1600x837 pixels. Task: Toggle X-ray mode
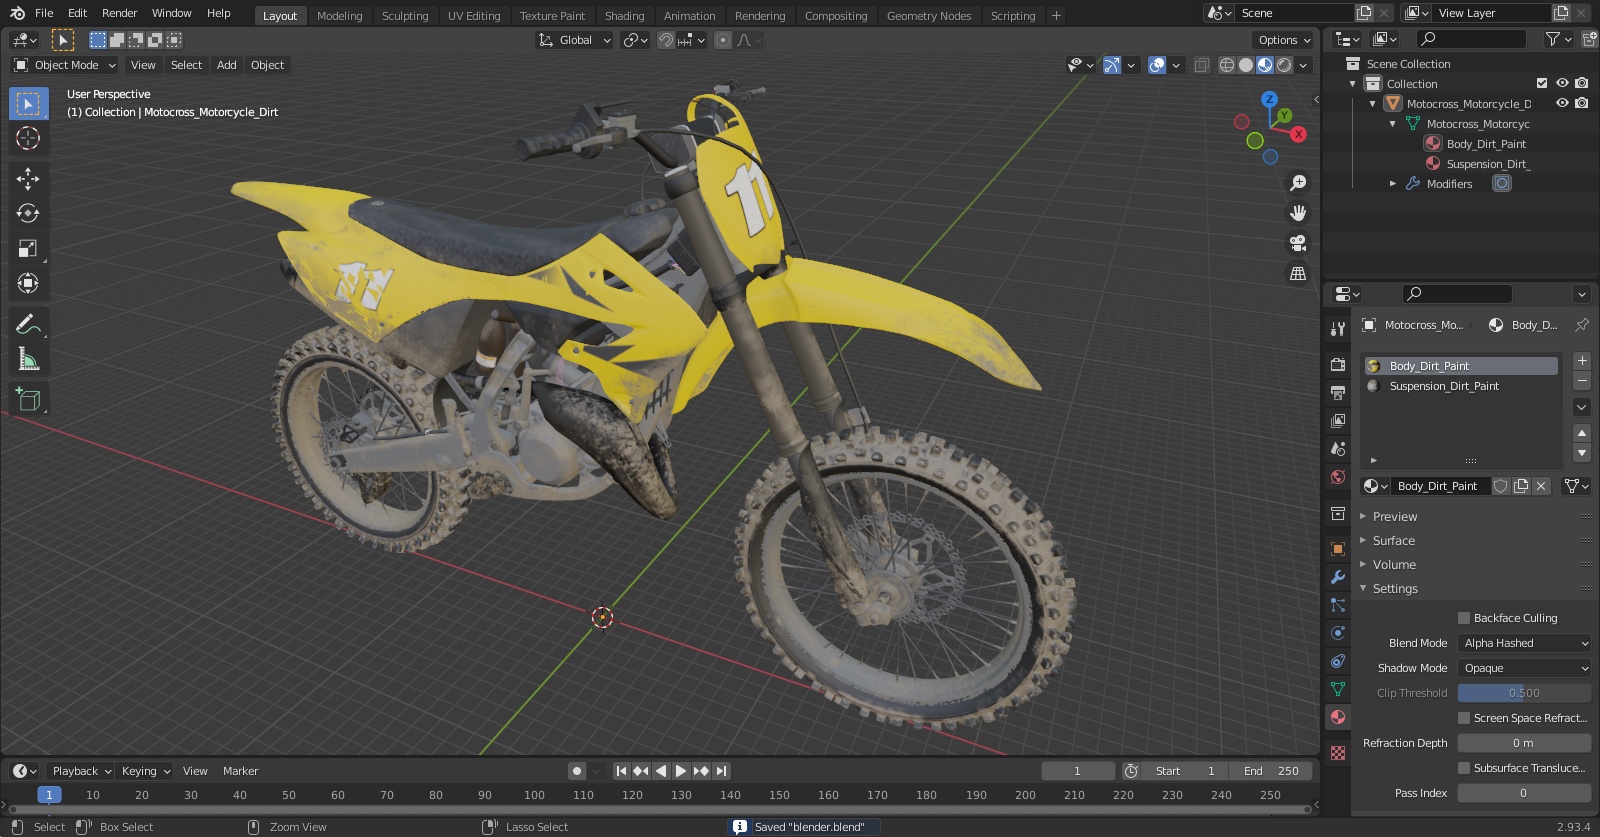1201,65
